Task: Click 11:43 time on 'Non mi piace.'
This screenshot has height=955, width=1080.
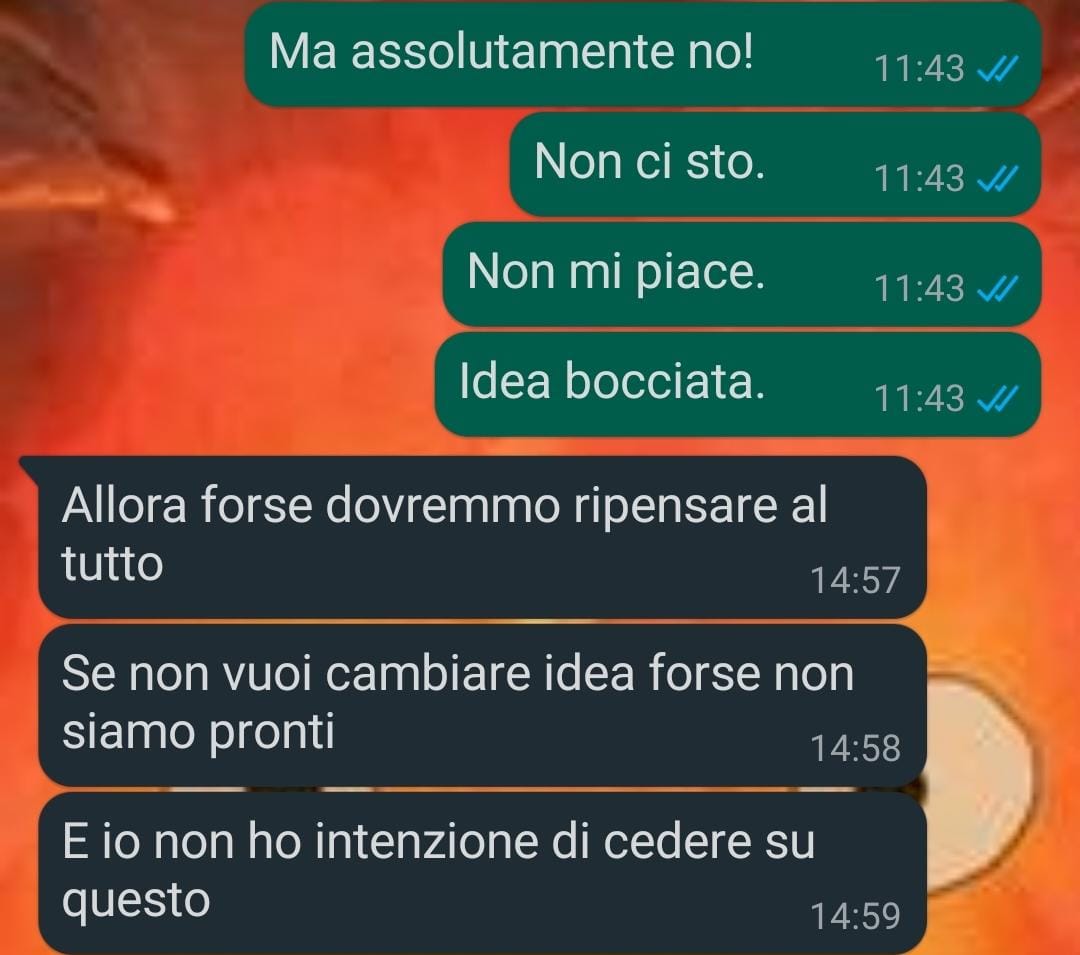Action: click(x=919, y=288)
